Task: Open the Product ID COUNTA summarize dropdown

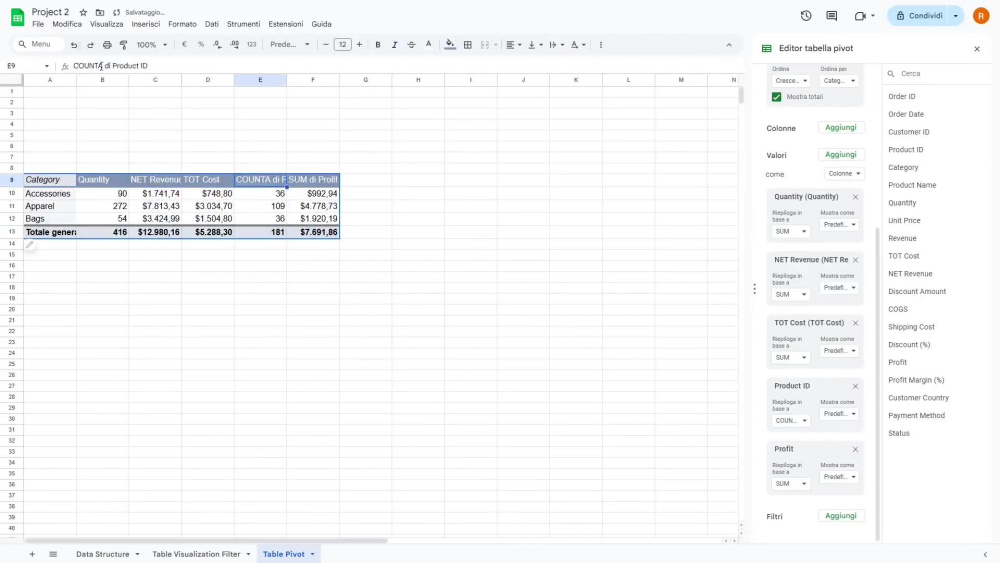Action: pyautogui.click(x=791, y=421)
